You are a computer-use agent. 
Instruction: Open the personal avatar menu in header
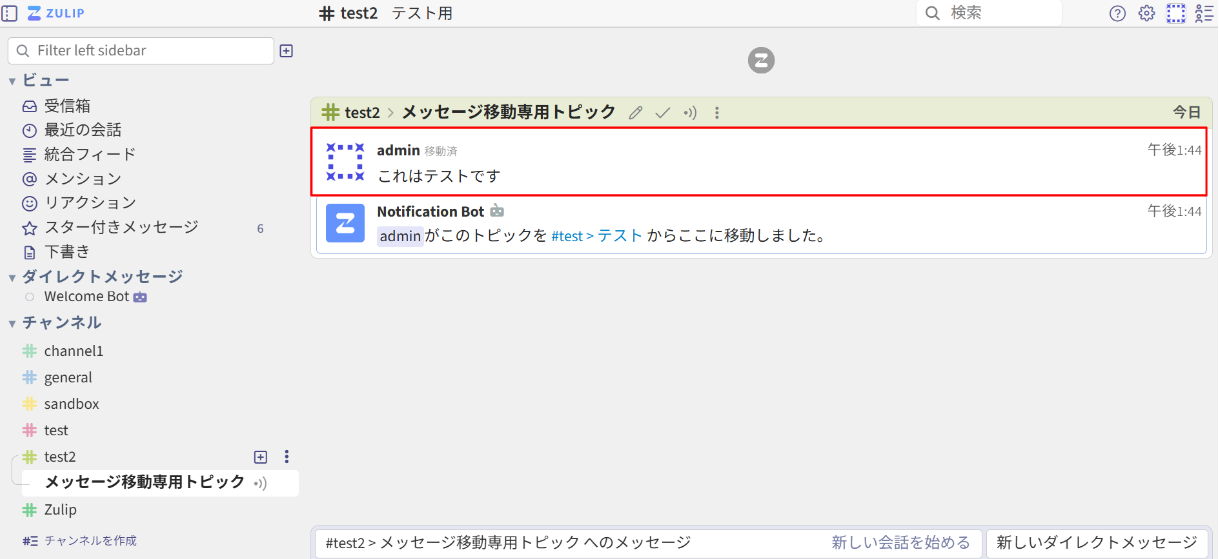tap(1176, 13)
